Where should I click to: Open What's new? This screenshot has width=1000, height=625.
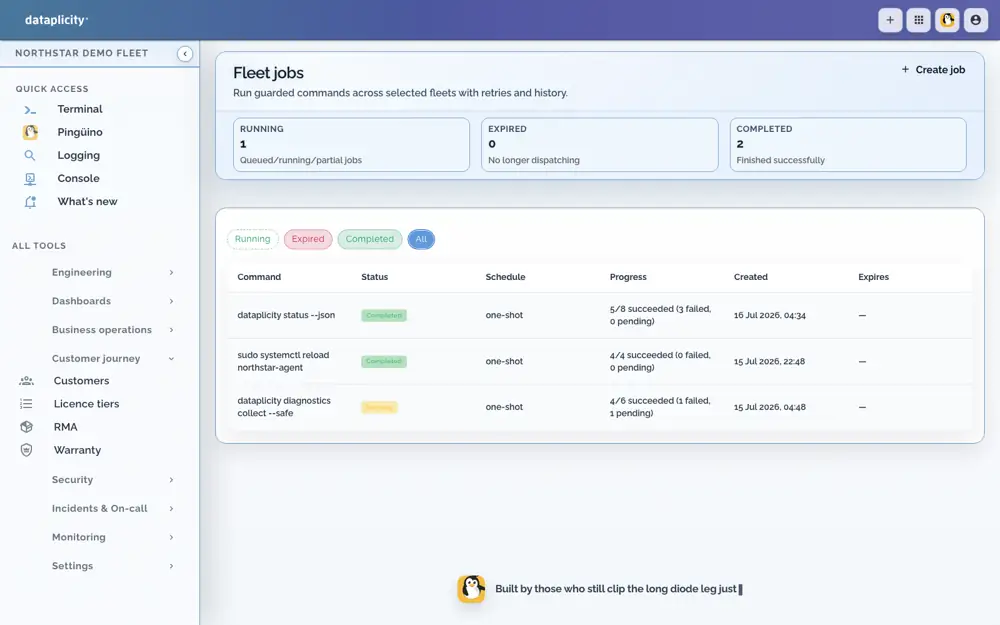(x=87, y=202)
